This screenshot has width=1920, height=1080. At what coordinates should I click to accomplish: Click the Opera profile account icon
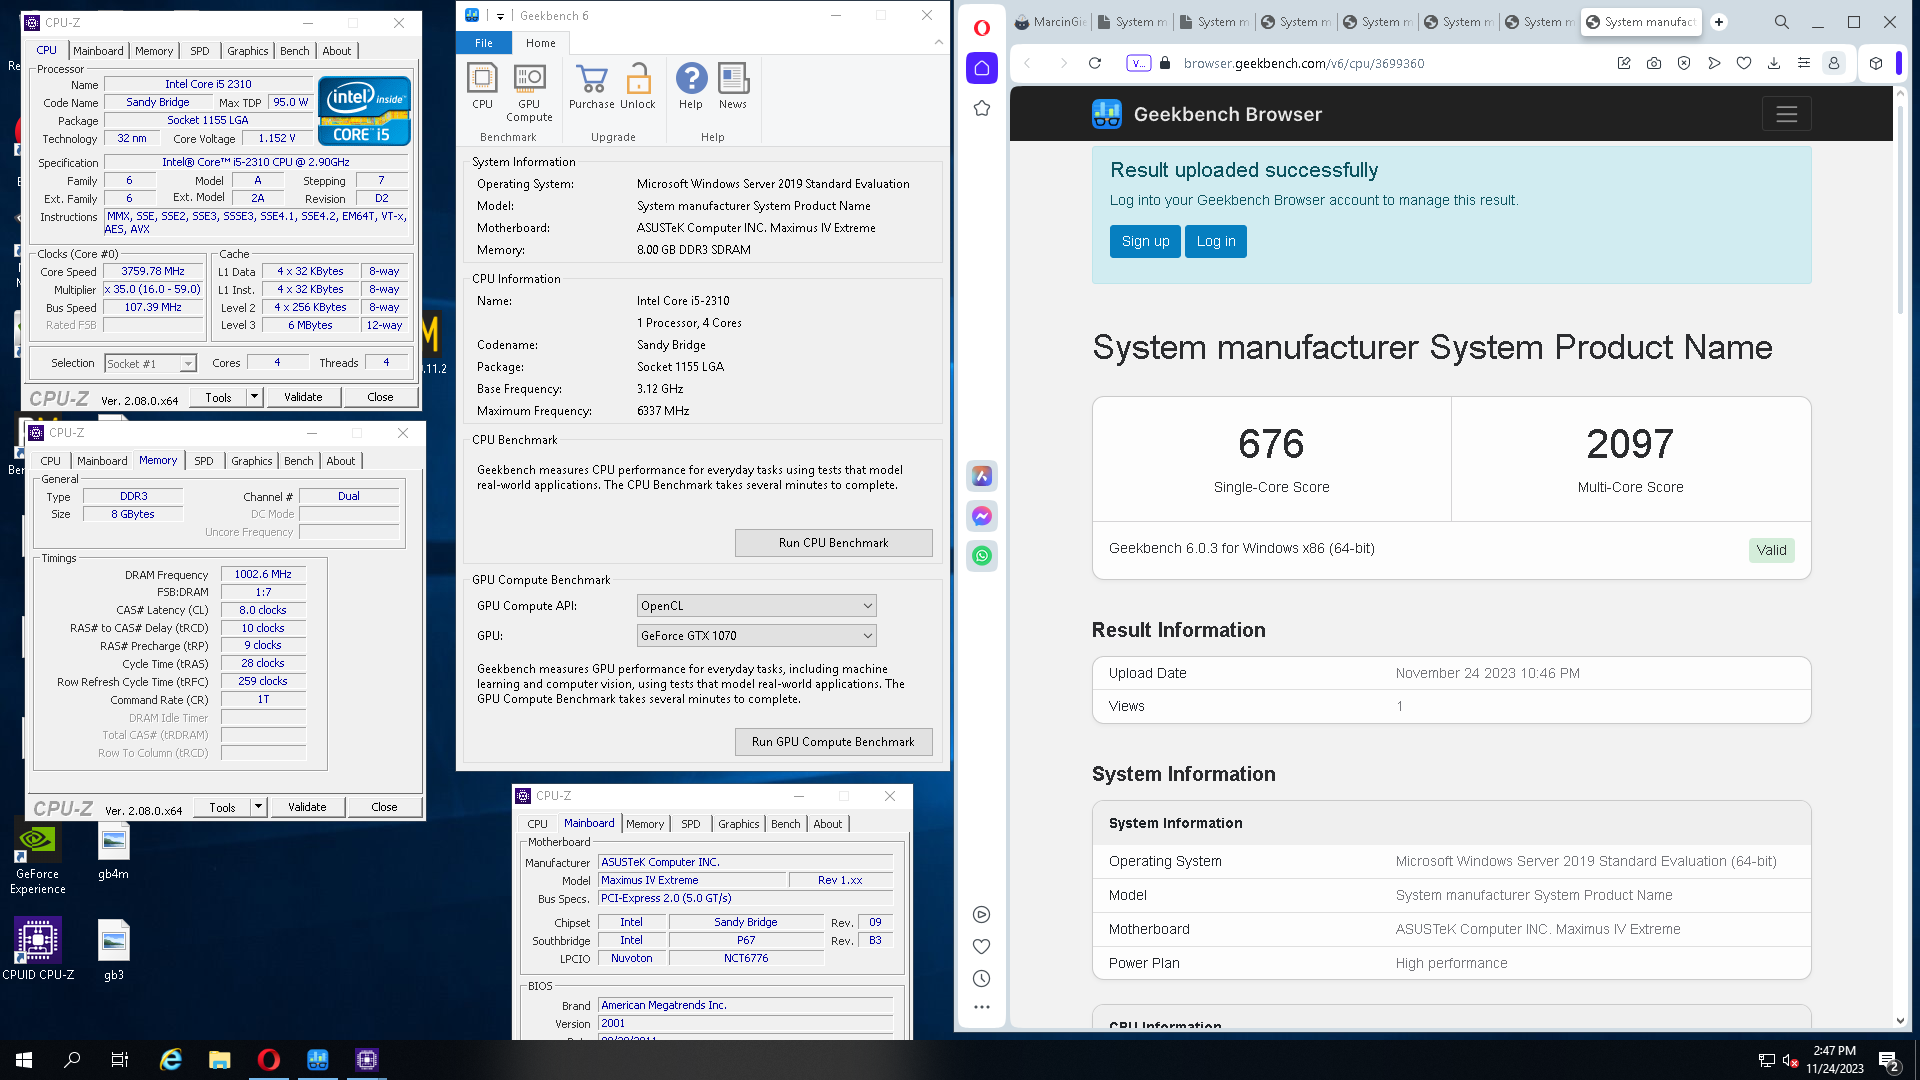coord(1834,63)
